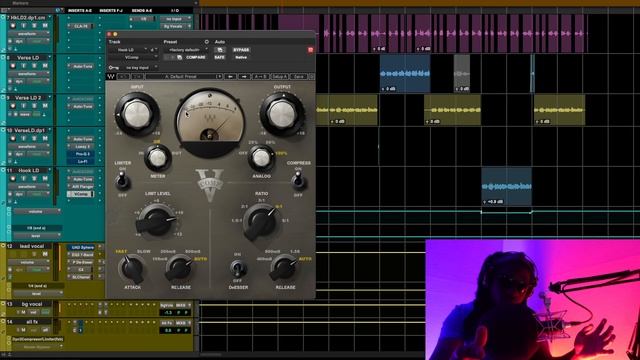Open the Waves A: Default Preset menu
Image resolution: width=640 pixels, height=360 pixels.
pos(184,76)
